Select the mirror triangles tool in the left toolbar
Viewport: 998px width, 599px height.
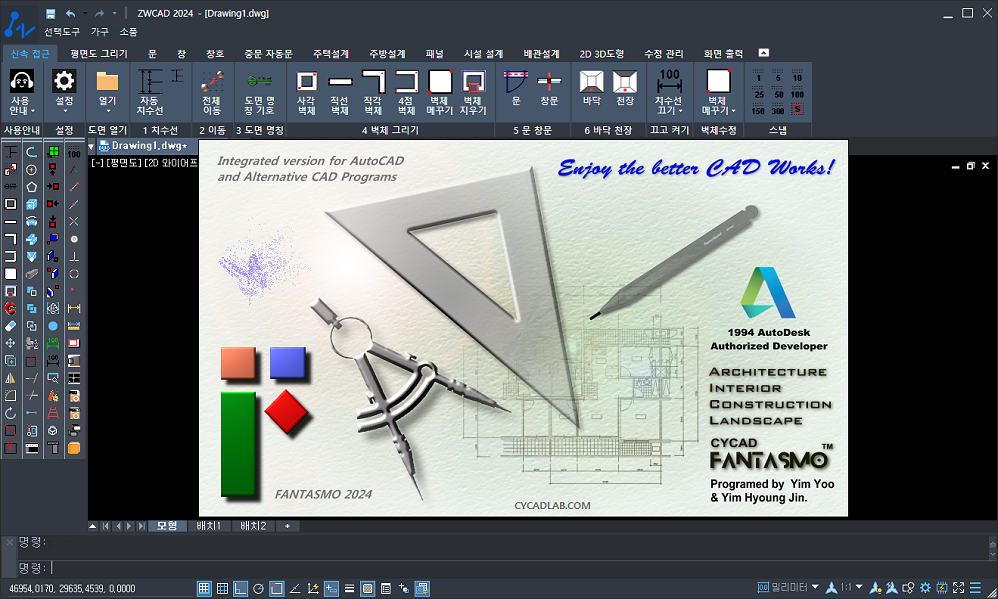pos(10,378)
